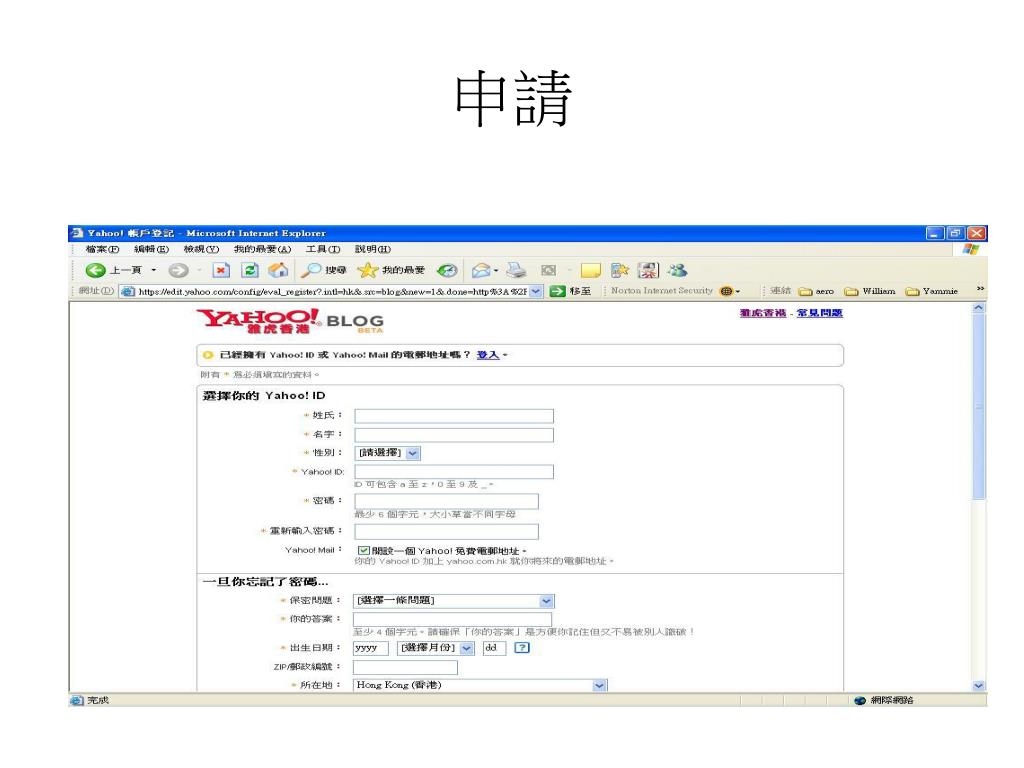This screenshot has height=768, width=1024.
Task: Open the Favorites (我的最愛) menu
Action: point(263,249)
